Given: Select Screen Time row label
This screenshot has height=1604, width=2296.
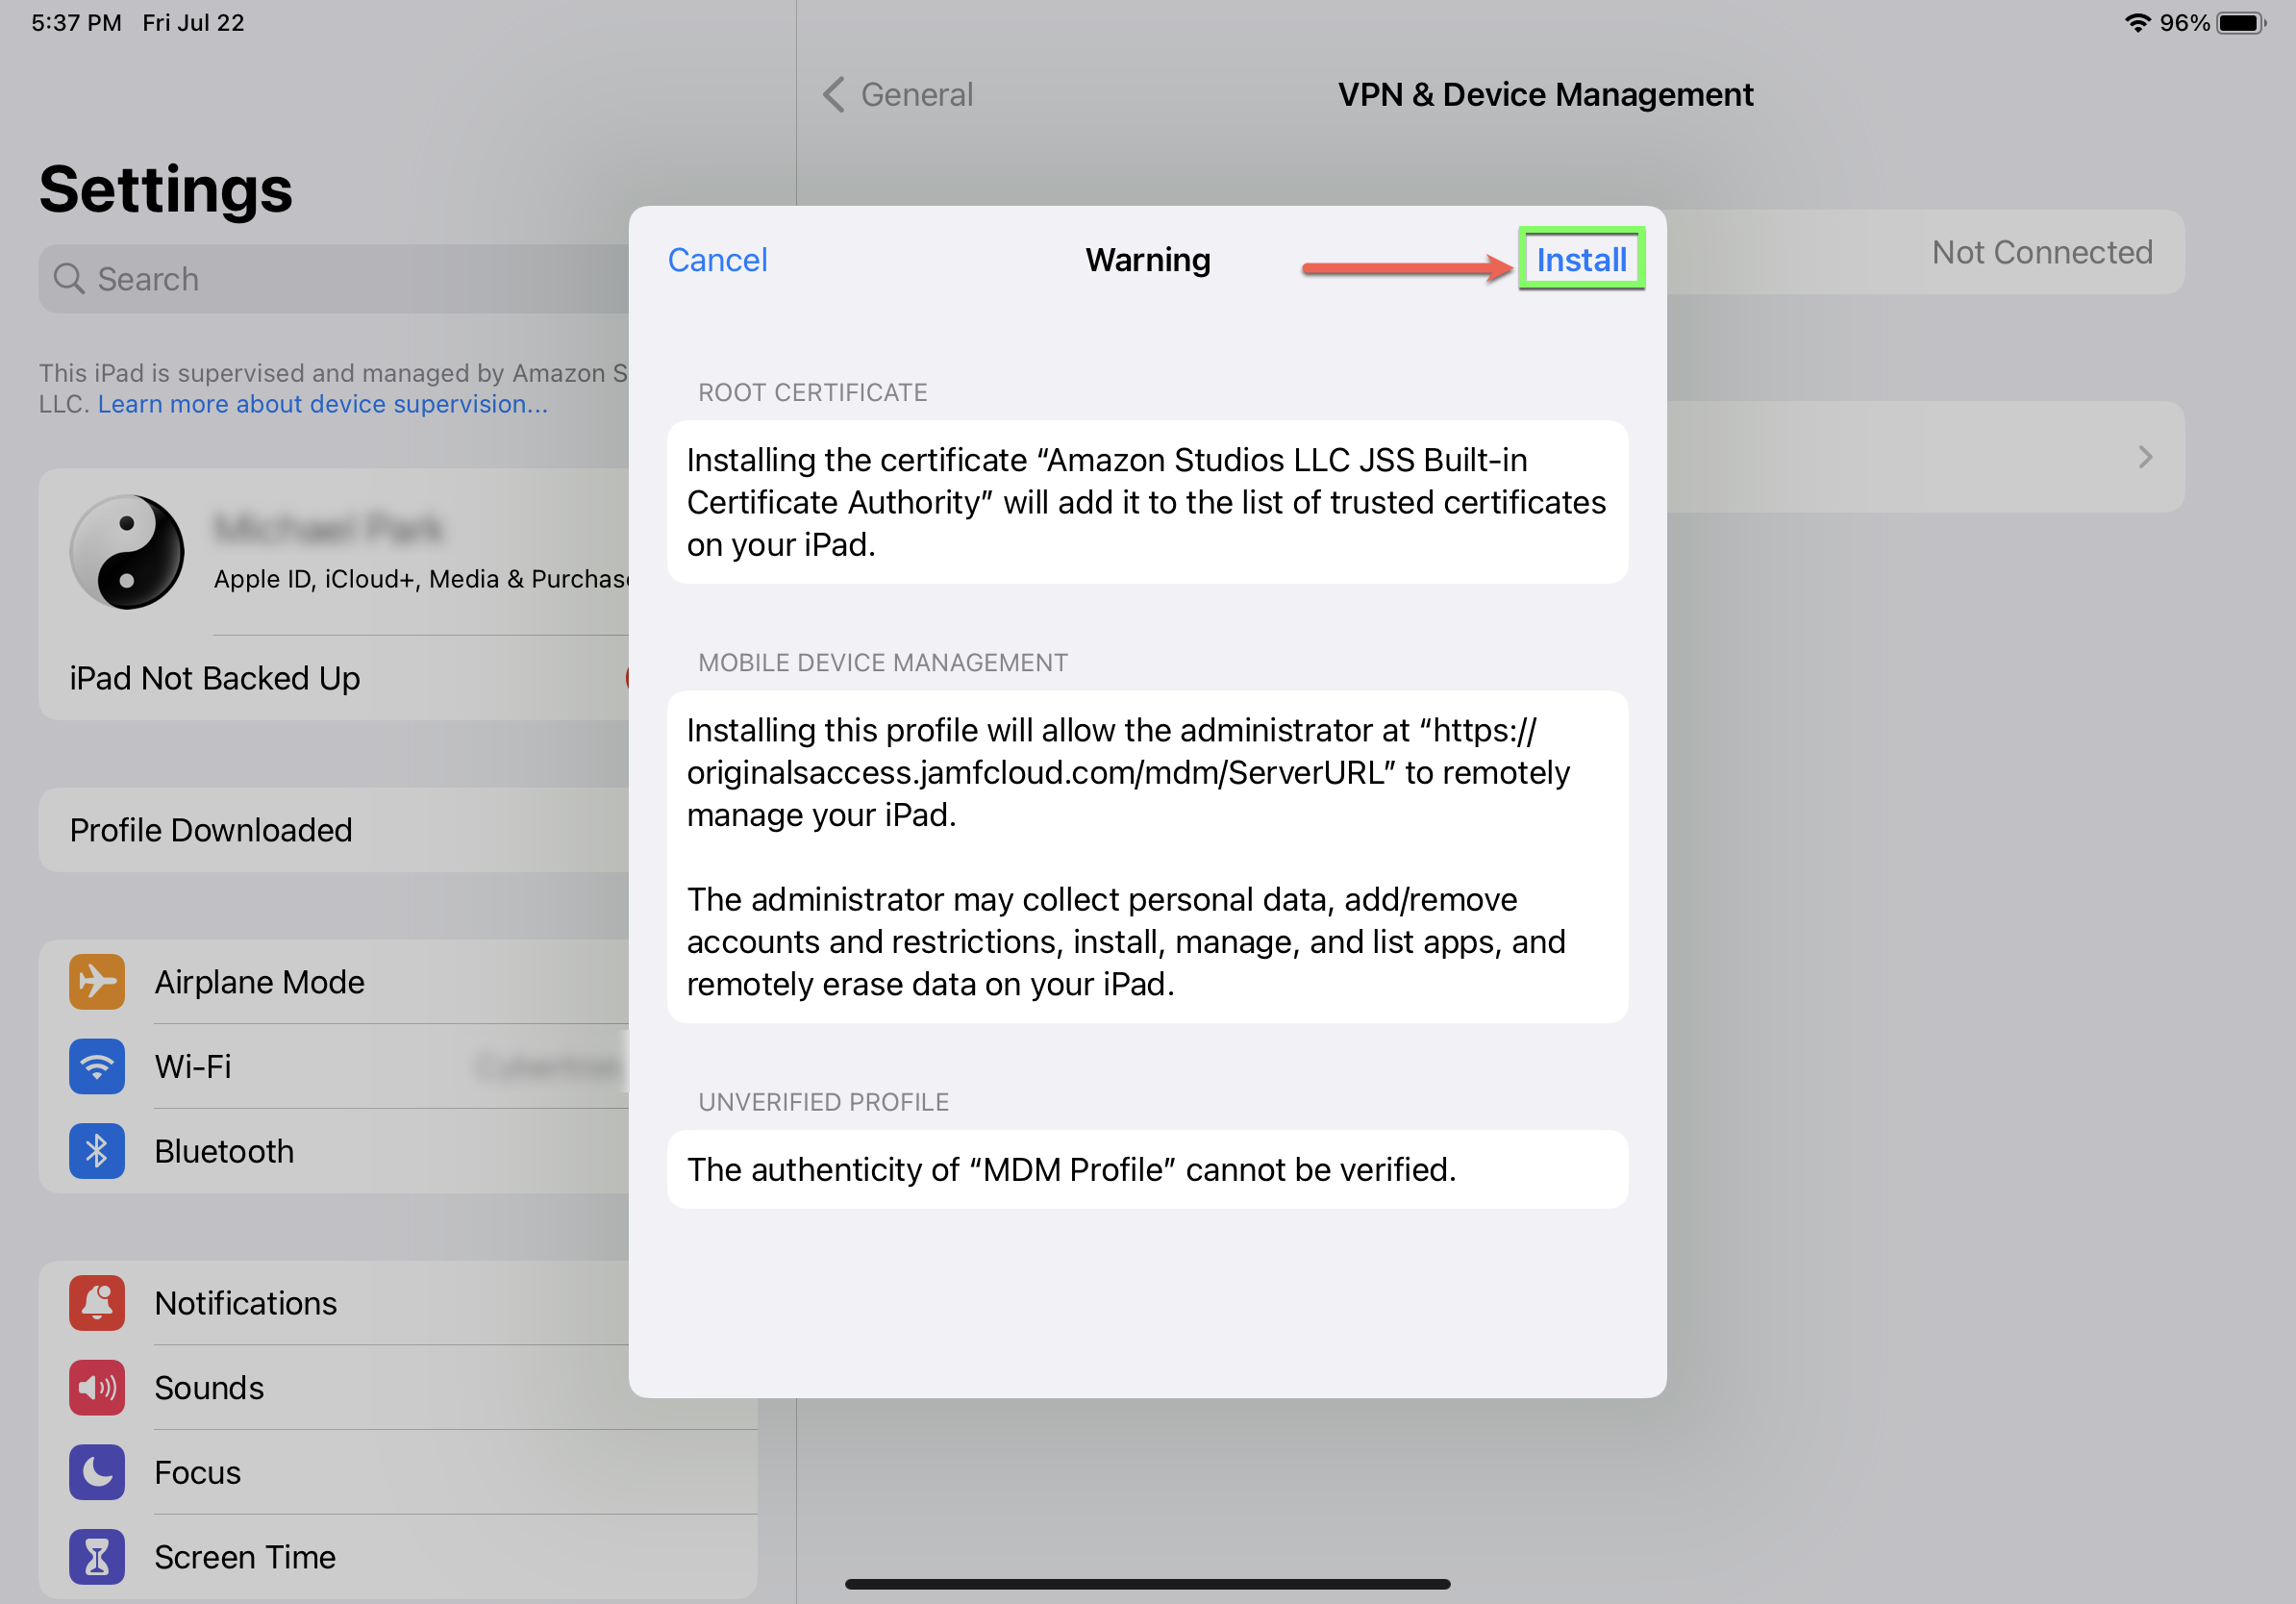Looking at the screenshot, I should click(245, 1558).
